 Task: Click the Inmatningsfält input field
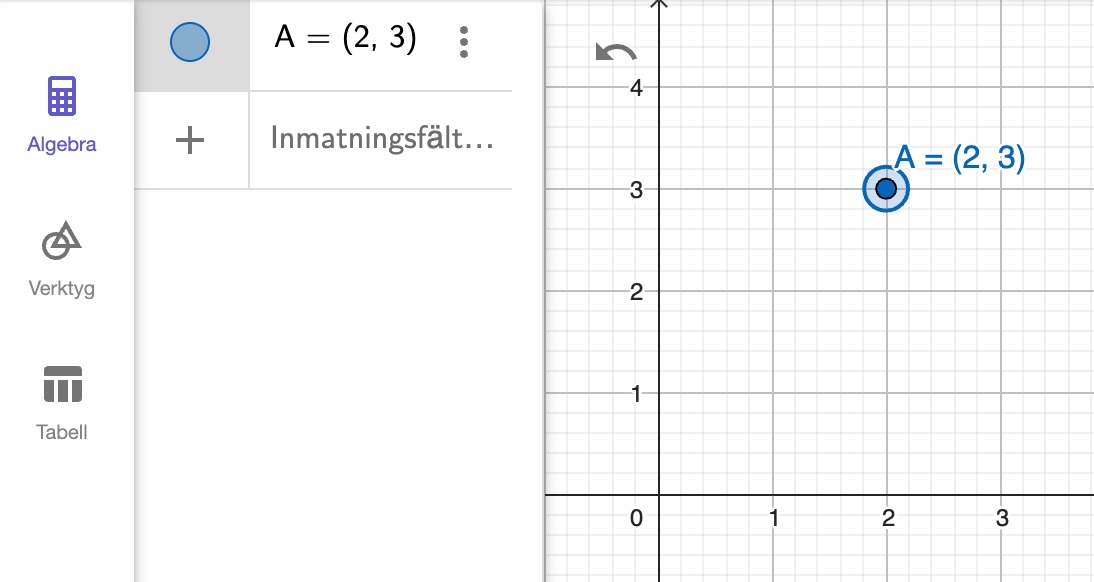(x=380, y=139)
